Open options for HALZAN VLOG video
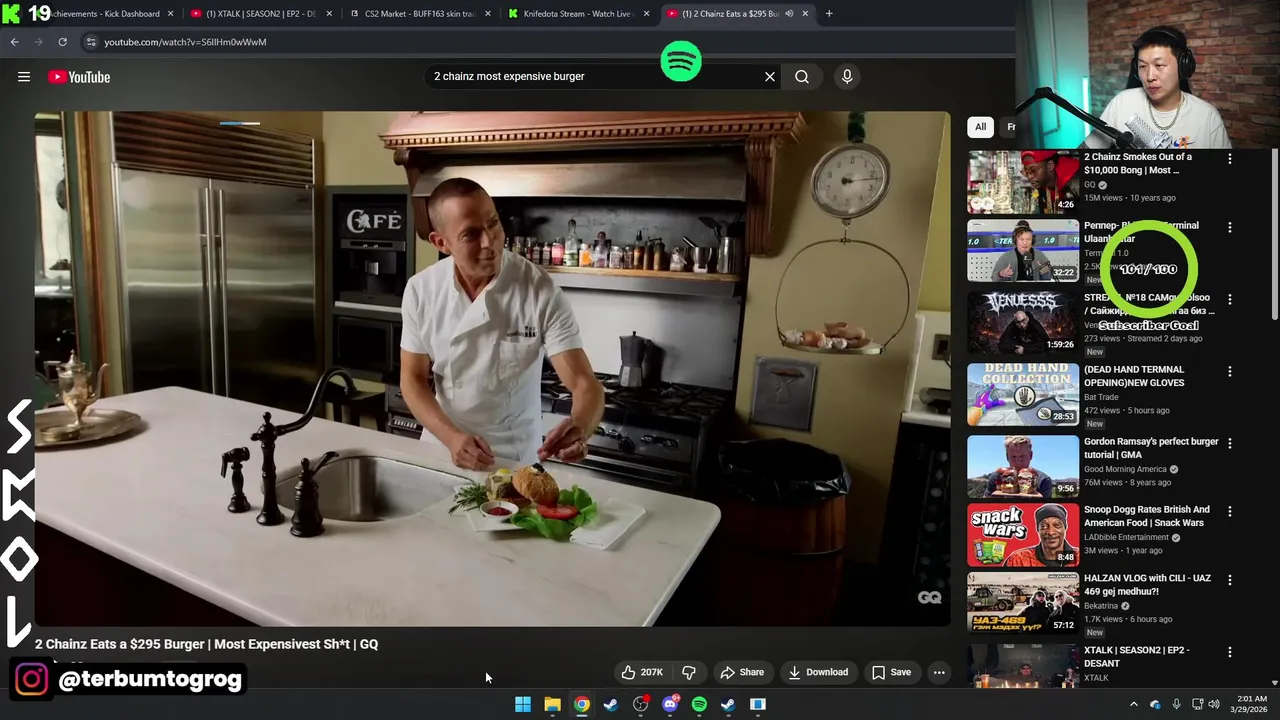Viewport: 1280px width, 720px height. [x=1230, y=579]
